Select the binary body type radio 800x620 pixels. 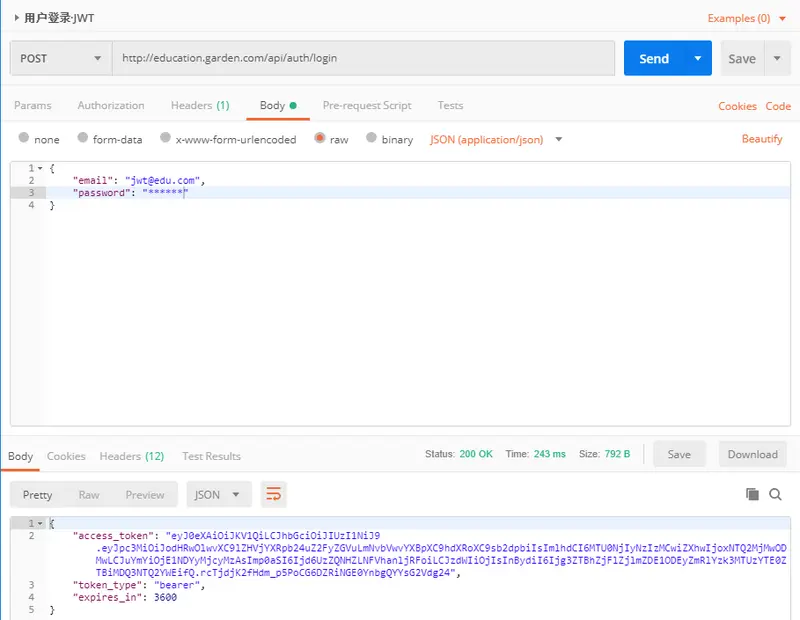(371, 137)
